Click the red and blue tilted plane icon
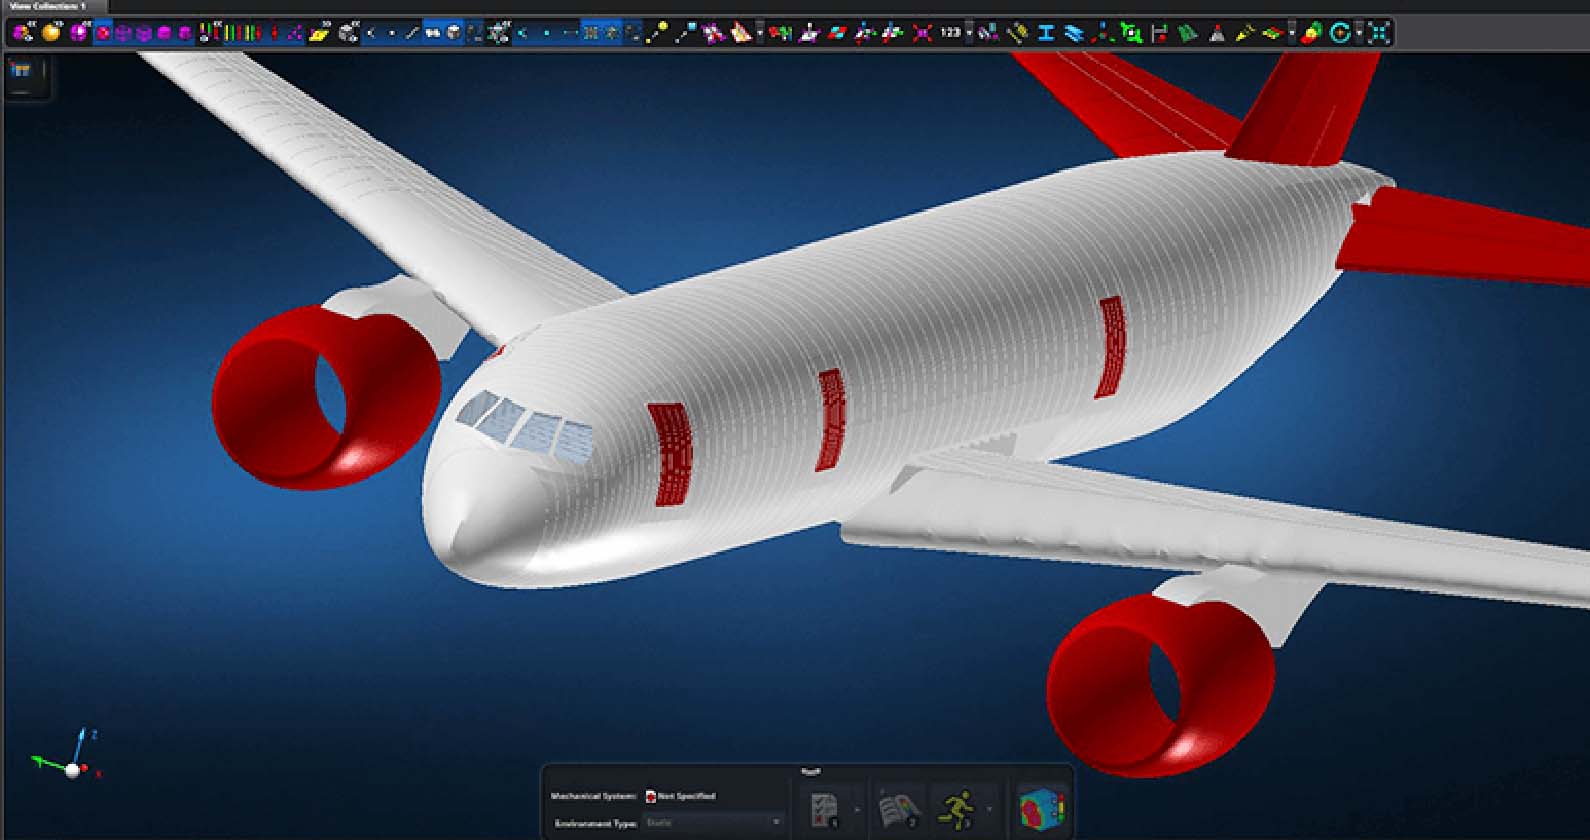The height and width of the screenshot is (840, 1590). [836, 33]
